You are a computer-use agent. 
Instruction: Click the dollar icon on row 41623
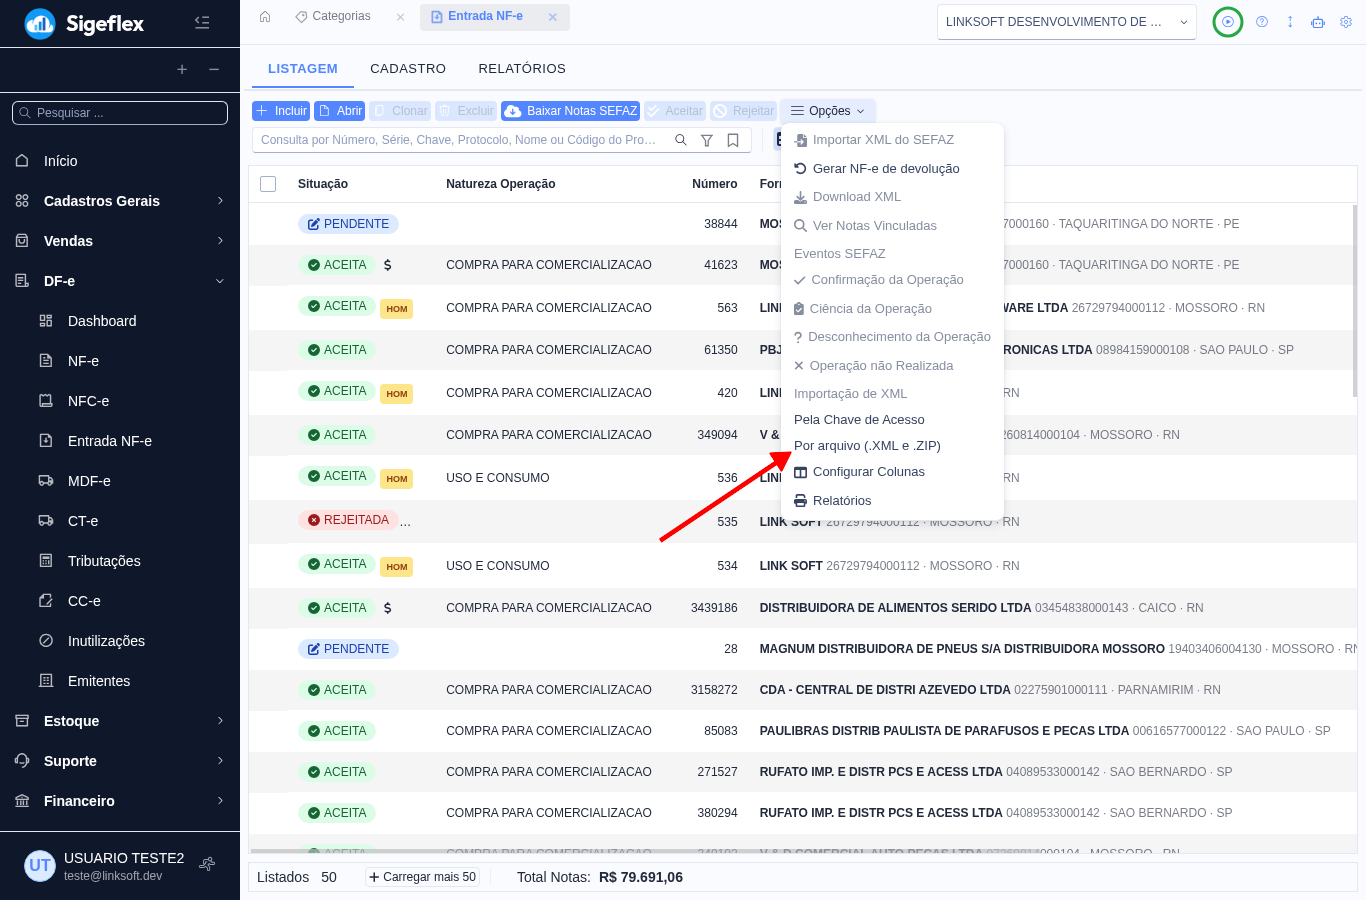[x=388, y=265]
